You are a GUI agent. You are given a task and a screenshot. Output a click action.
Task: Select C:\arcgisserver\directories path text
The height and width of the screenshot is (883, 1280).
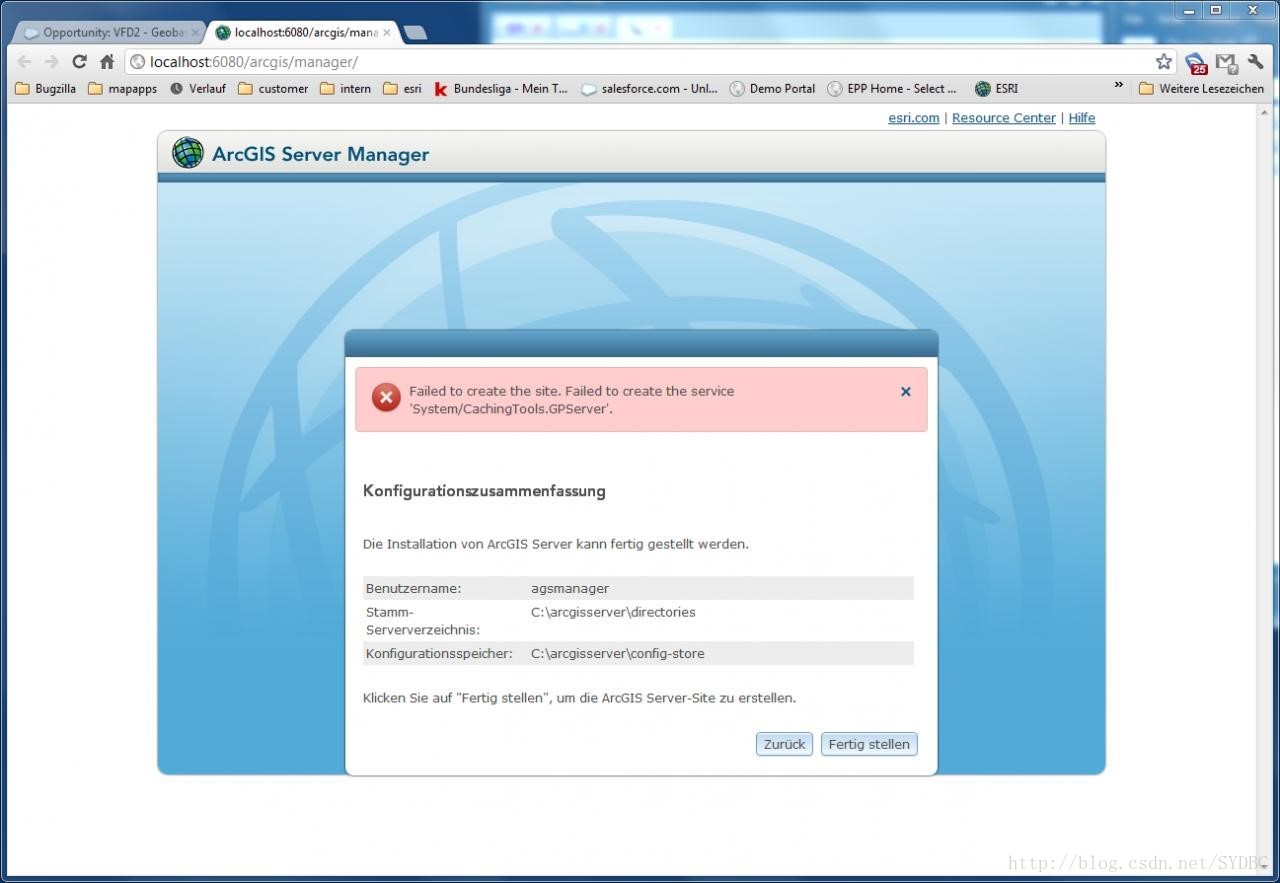tap(613, 612)
